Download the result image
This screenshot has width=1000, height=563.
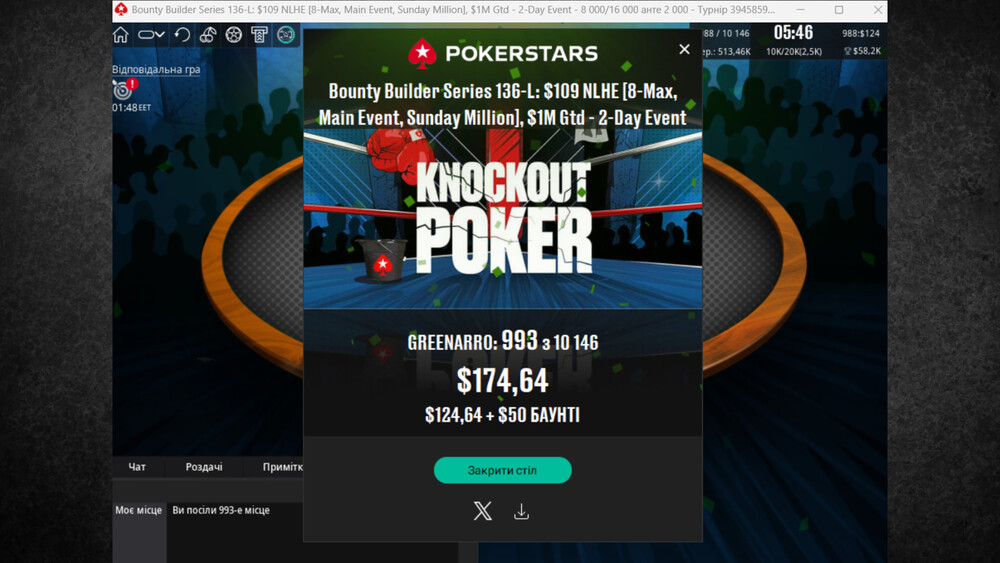(522, 511)
